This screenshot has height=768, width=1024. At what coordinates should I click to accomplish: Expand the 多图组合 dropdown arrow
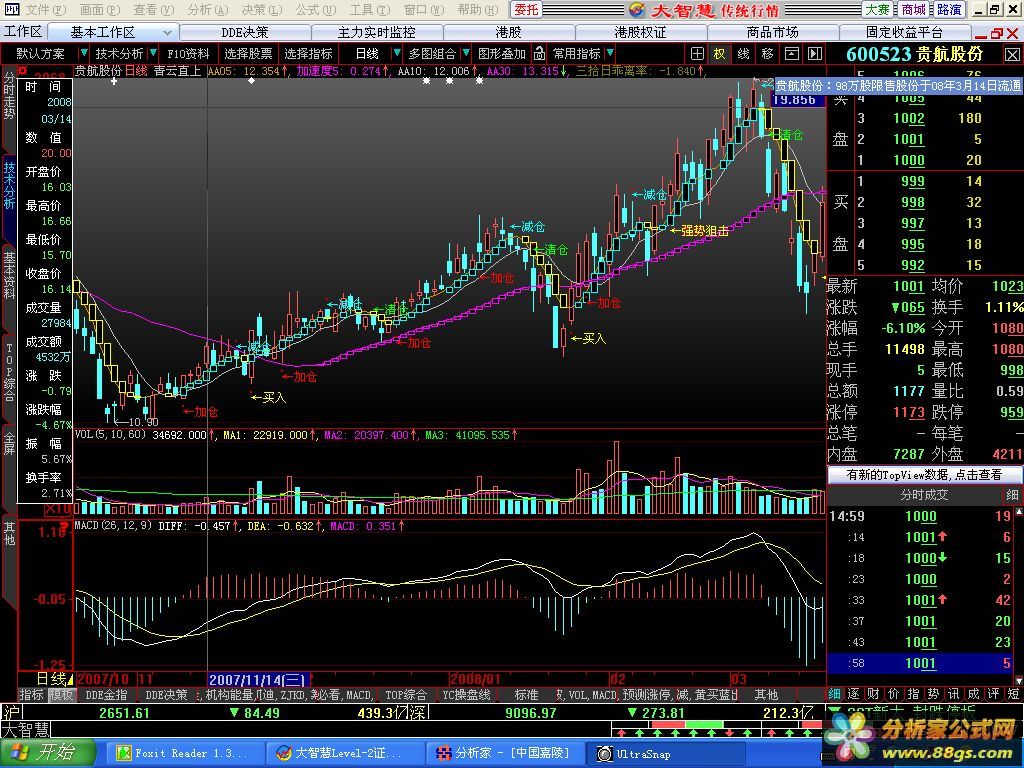click(466, 53)
